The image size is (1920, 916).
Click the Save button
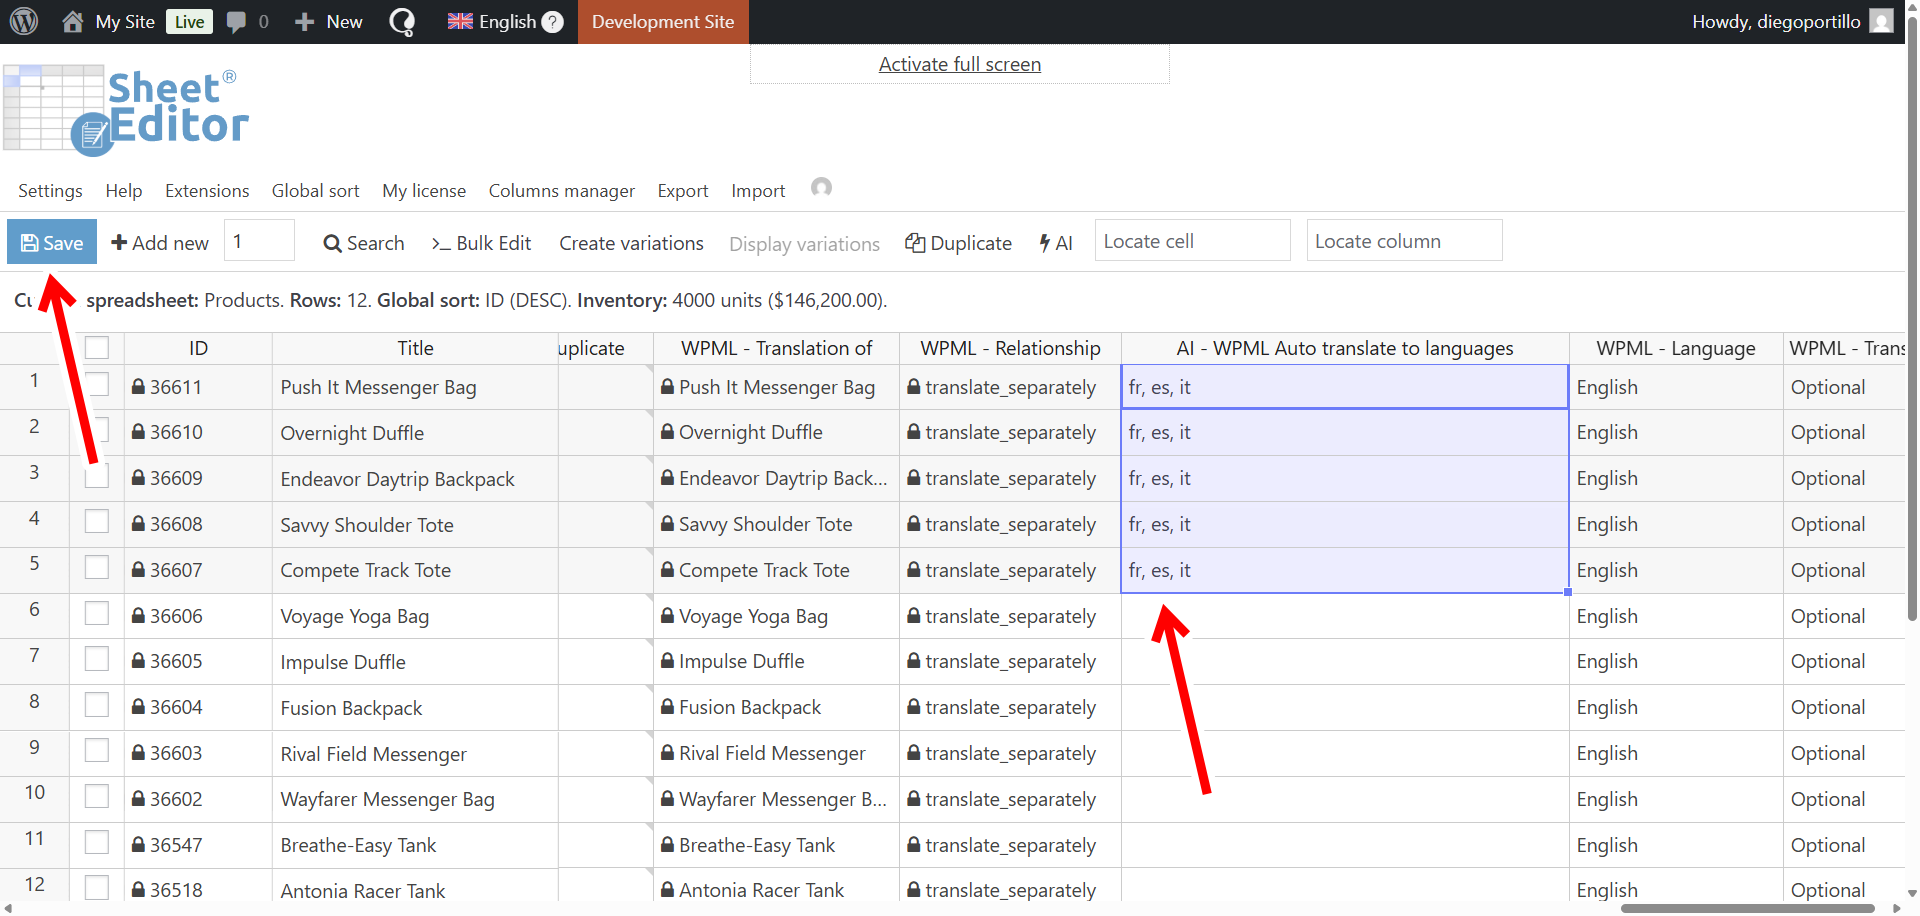[x=52, y=242]
